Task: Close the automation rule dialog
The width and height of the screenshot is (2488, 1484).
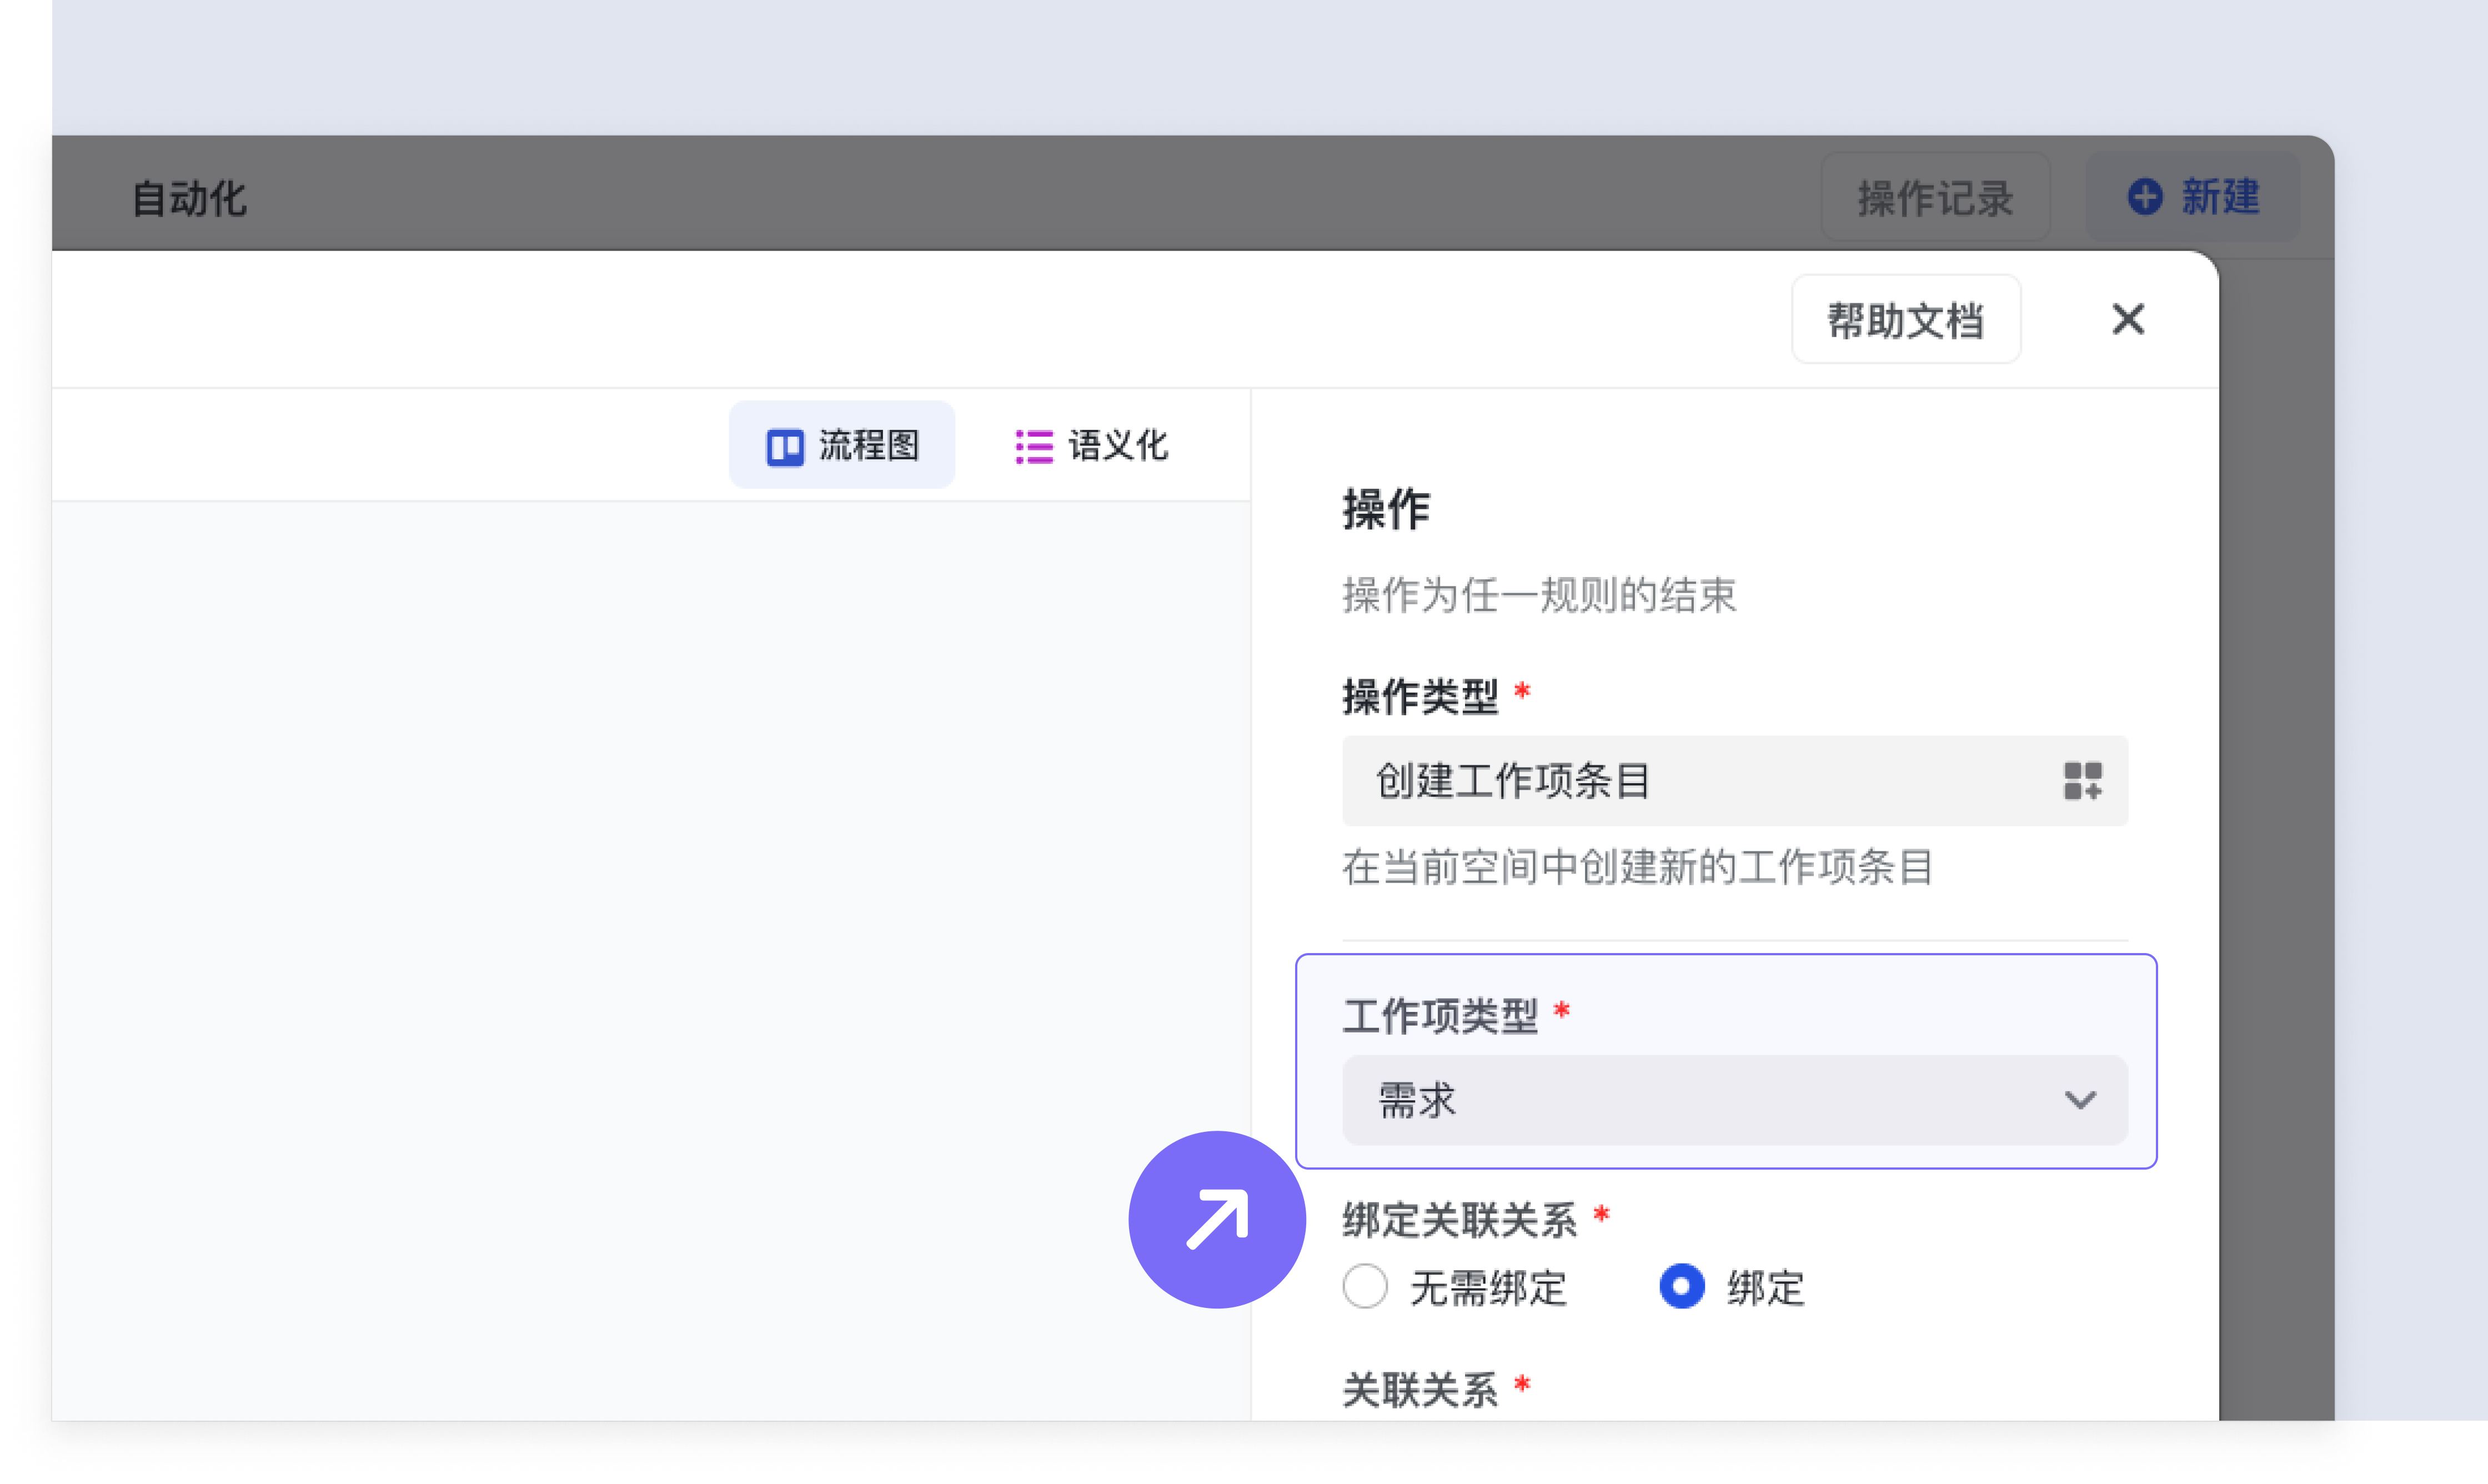Action: [2128, 320]
